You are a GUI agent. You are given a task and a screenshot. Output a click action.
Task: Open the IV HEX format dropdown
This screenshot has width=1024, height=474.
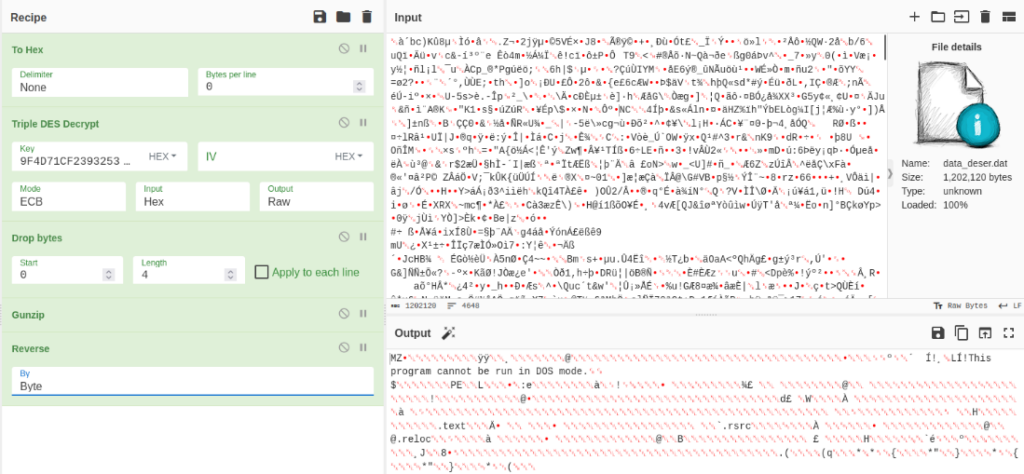coord(346,157)
